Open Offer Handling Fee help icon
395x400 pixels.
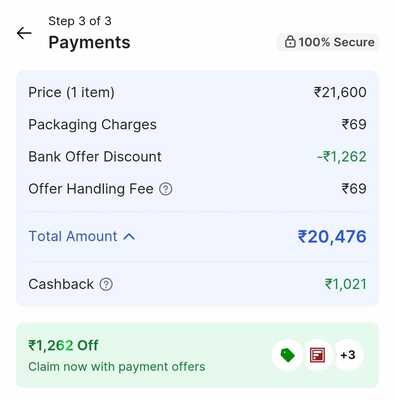(x=166, y=189)
